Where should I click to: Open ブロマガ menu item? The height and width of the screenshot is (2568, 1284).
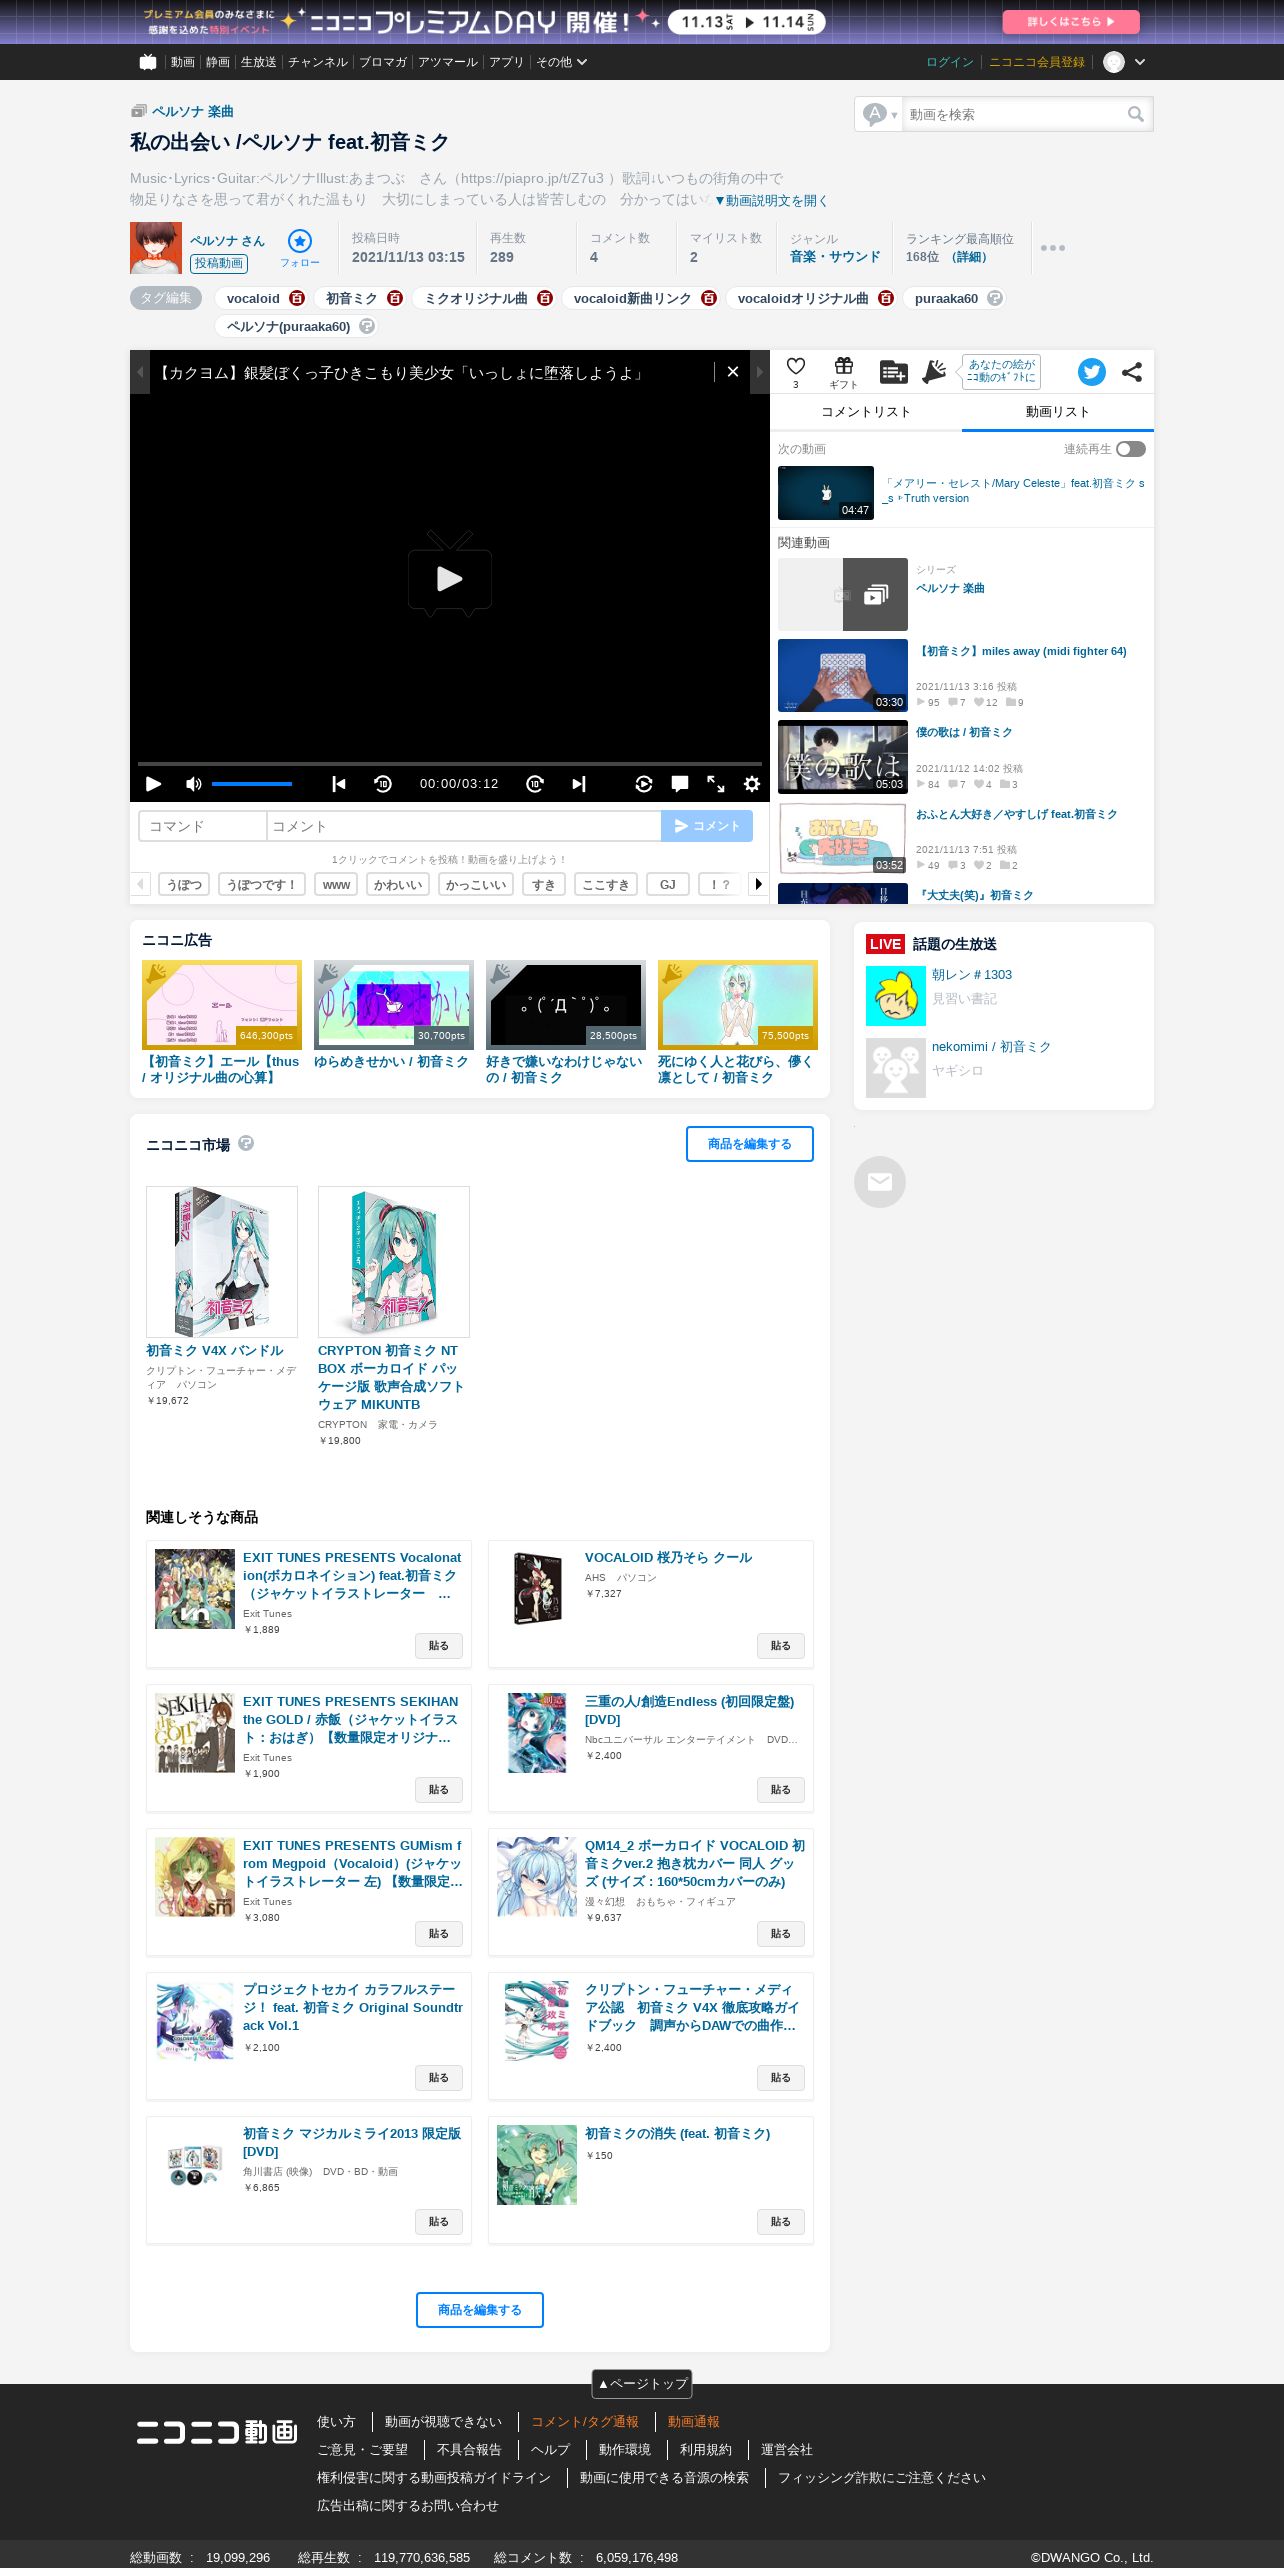pyautogui.click(x=383, y=62)
